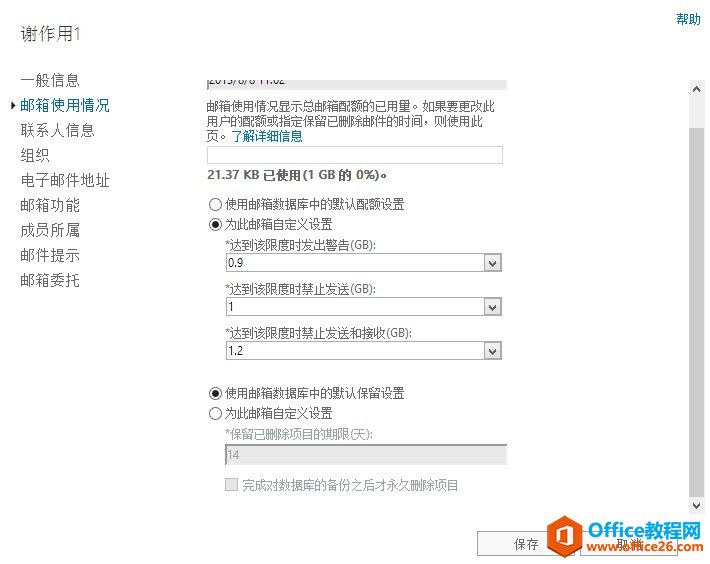Viewport: 710px width, 564px height.
Task: Open the prohibit send limit dropdown (1)
Action: (x=491, y=307)
